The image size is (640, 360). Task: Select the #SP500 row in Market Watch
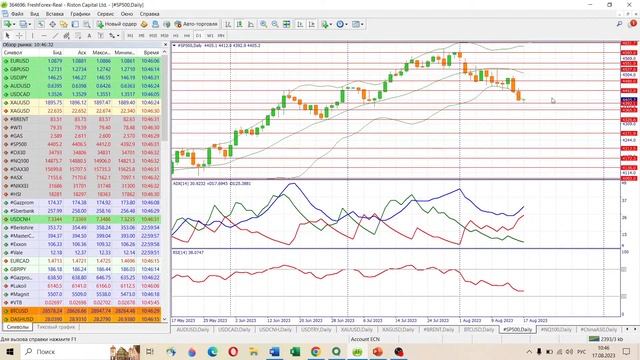[x=82, y=144]
